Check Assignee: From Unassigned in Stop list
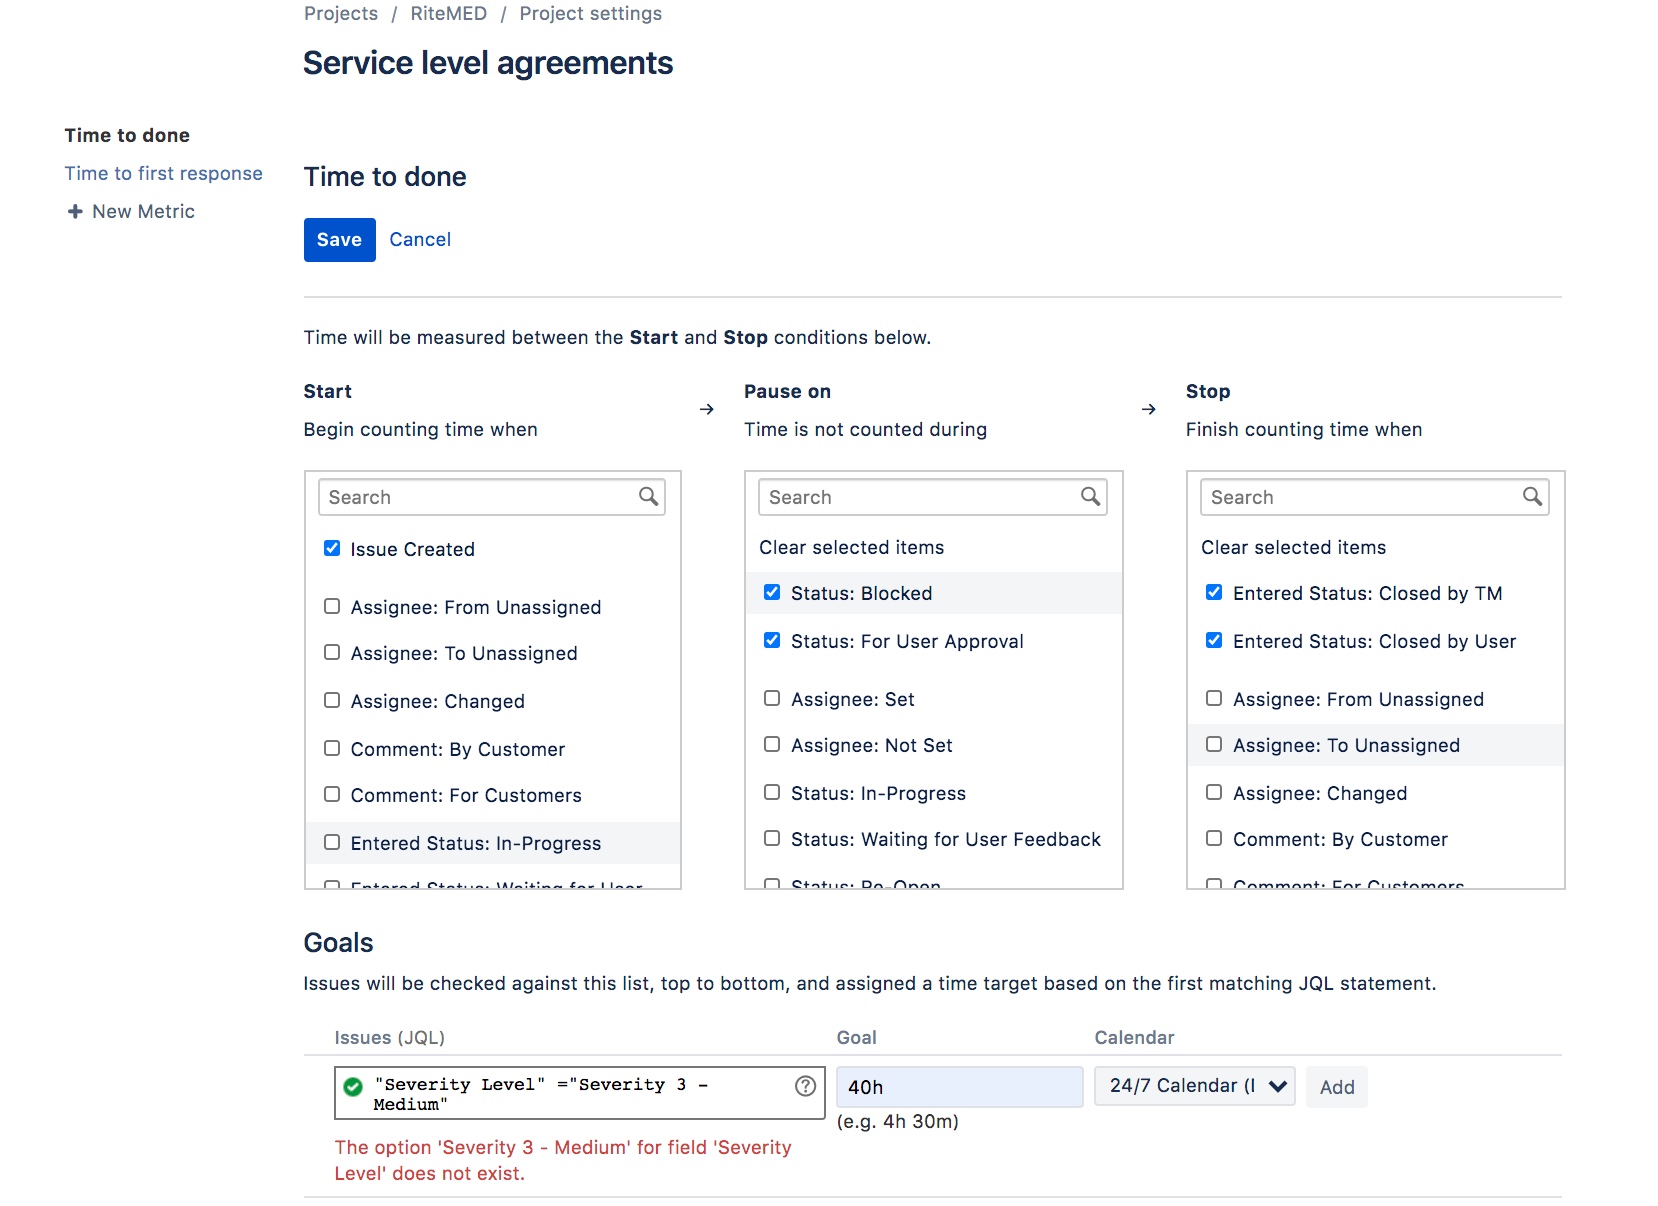The height and width of the screenshot is (1206, 1658). click(1214, 698)
